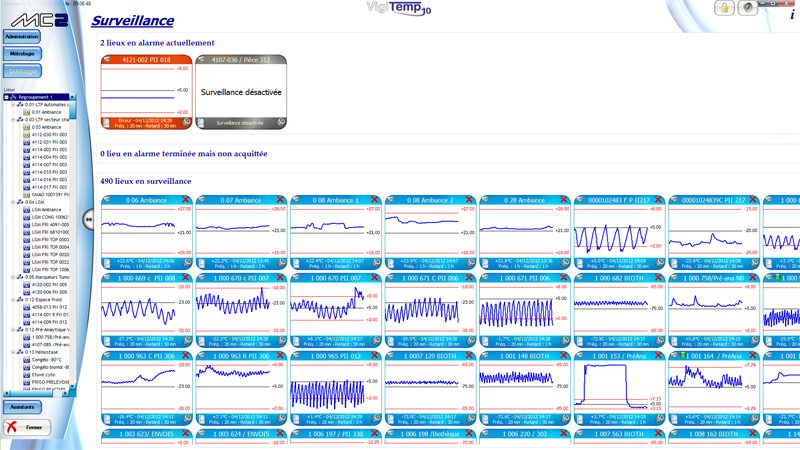Select GMAO 1001391 tree item

tap(51, 194)
